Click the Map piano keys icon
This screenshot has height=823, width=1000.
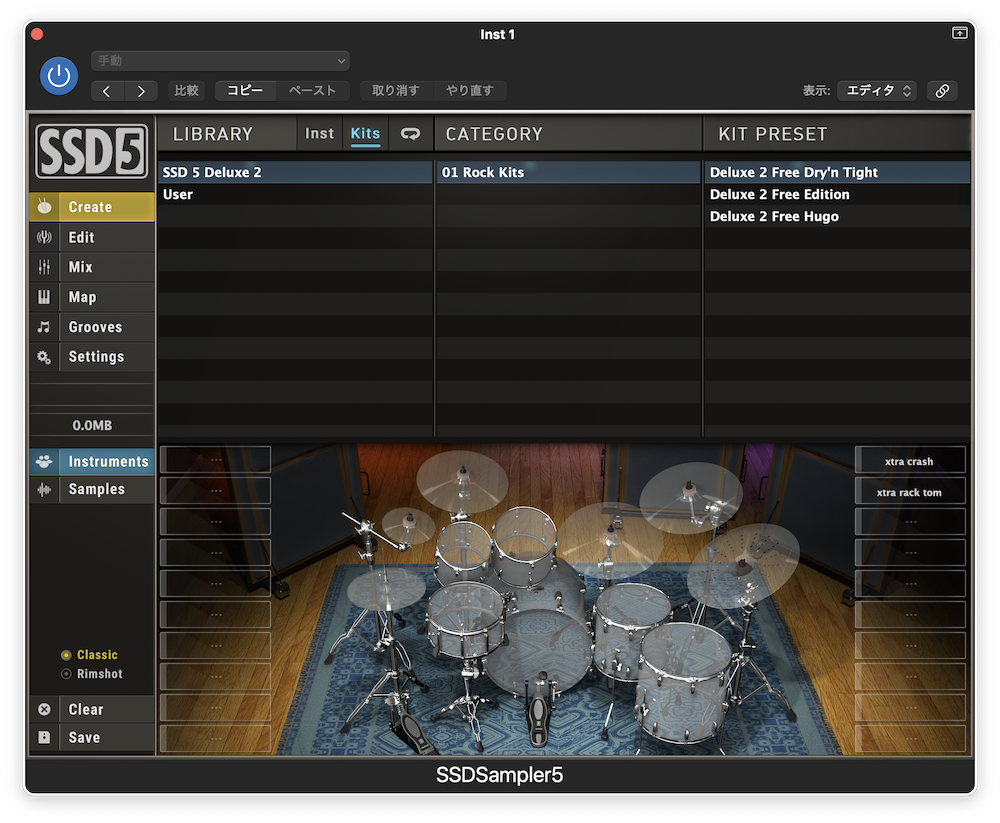coord(44,297)
